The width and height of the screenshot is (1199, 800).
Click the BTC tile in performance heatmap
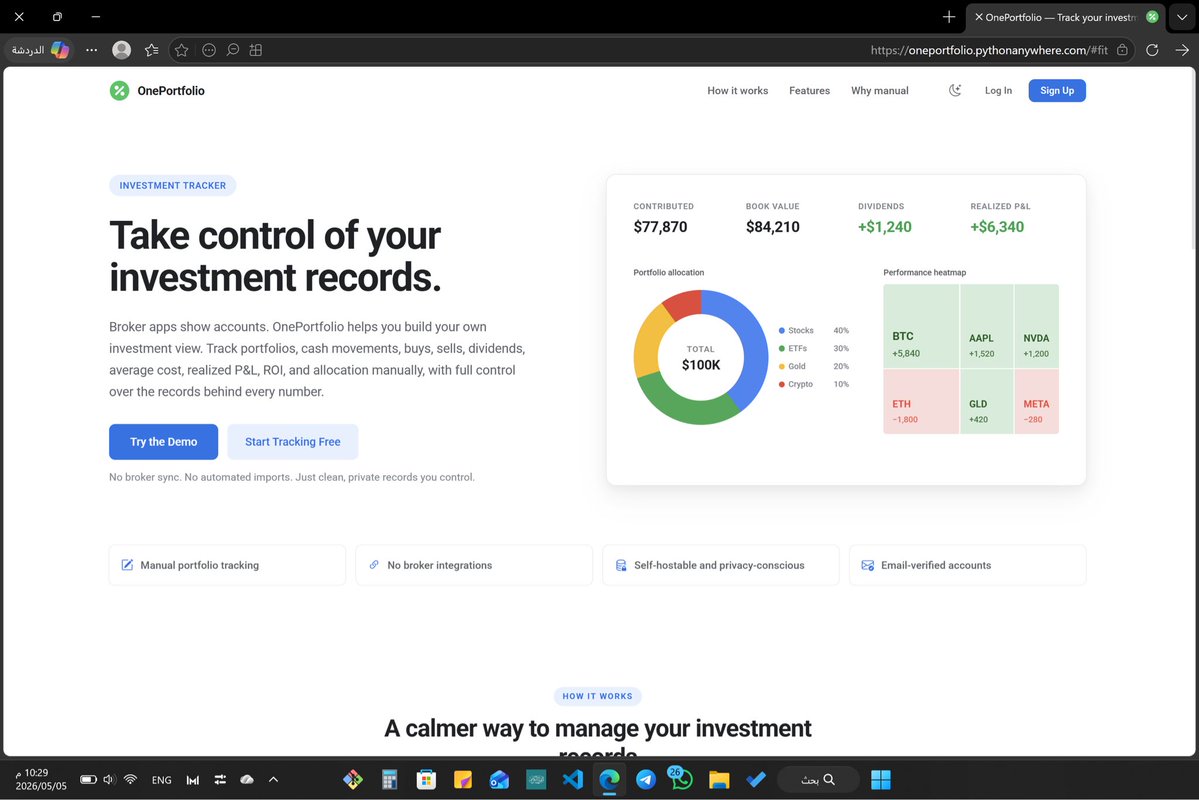[x=921, y=327]
